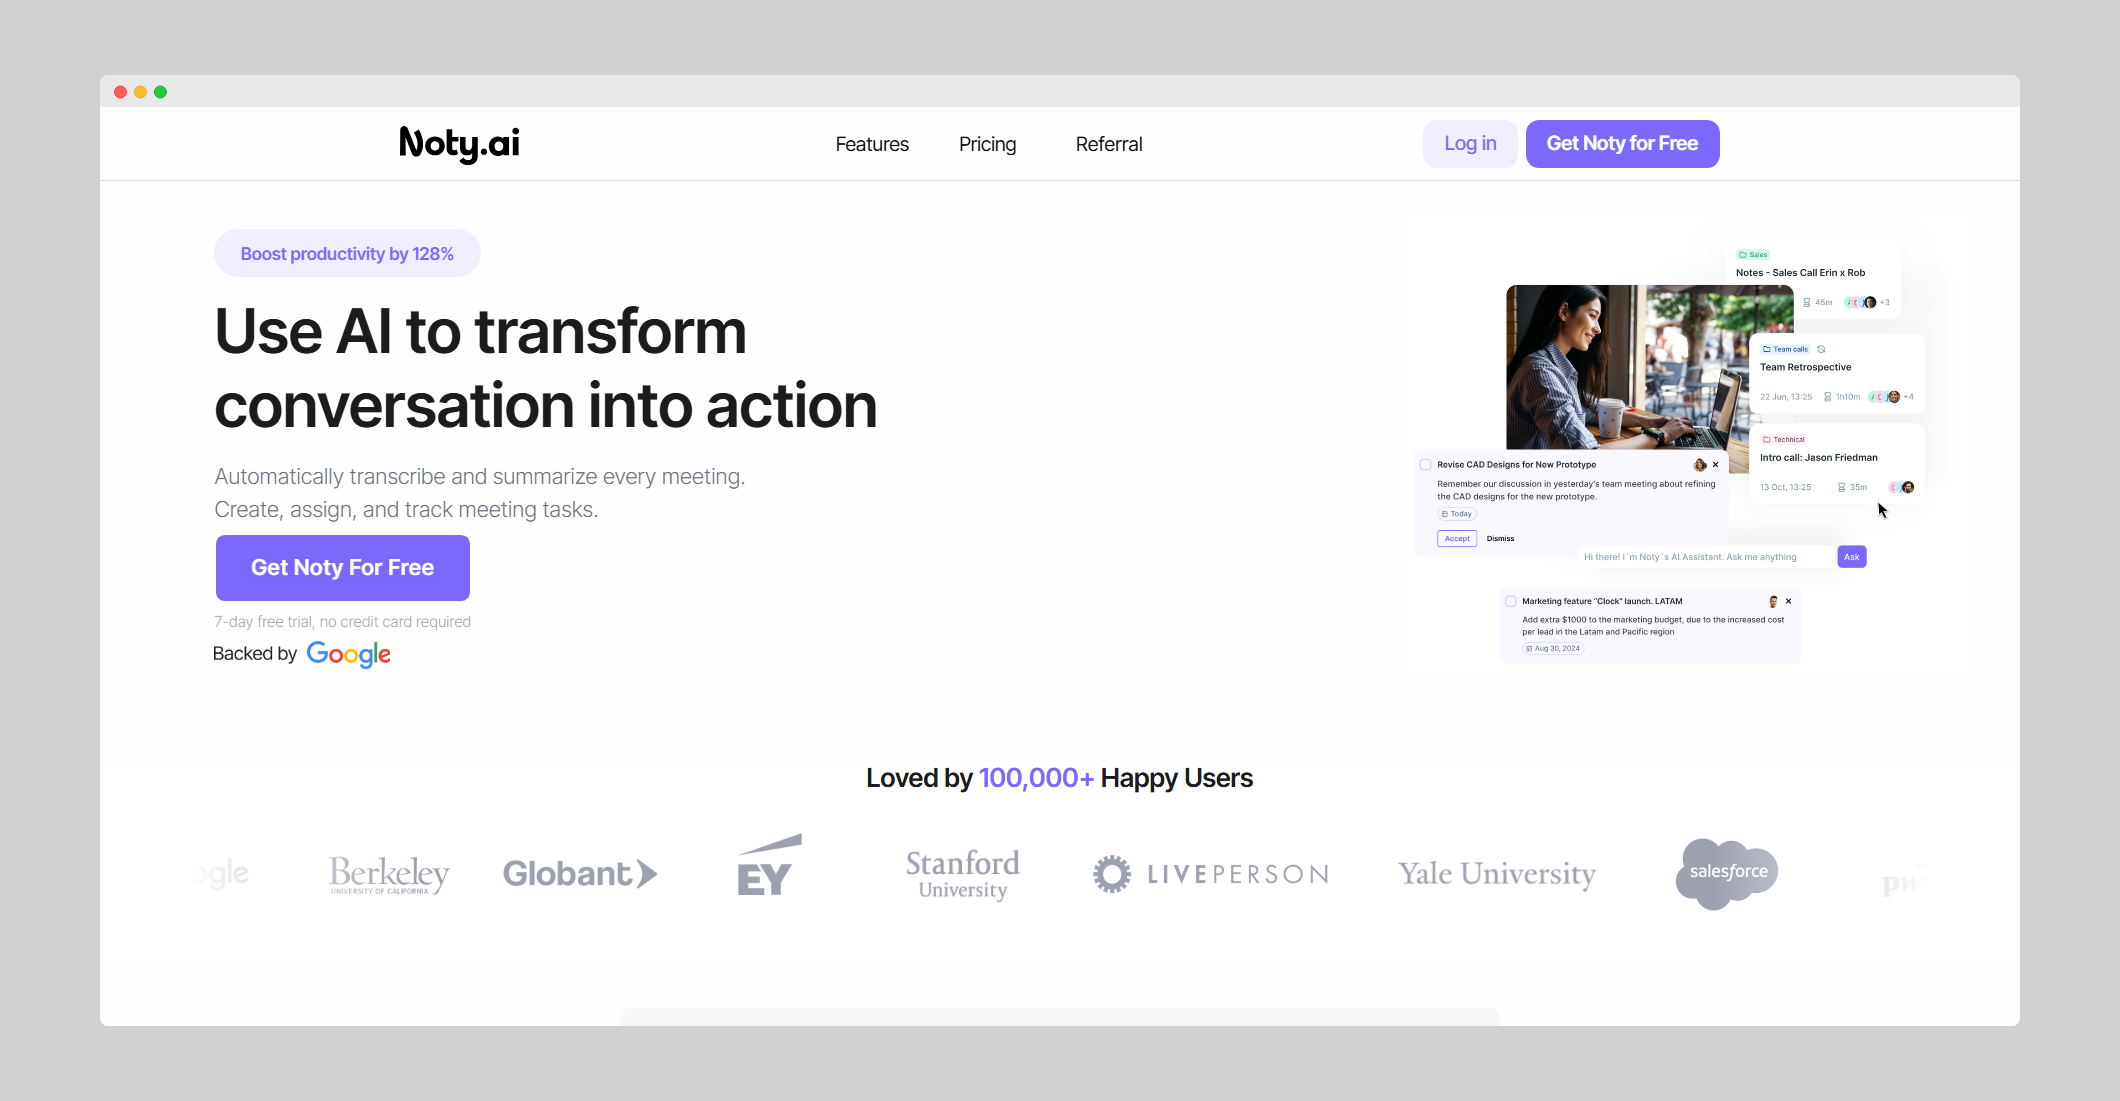Click the Aug 30, 2024 date chip
The width and height of the screenshot is (2120, 1101).
pyautogui.click(x=1553, y=648)
